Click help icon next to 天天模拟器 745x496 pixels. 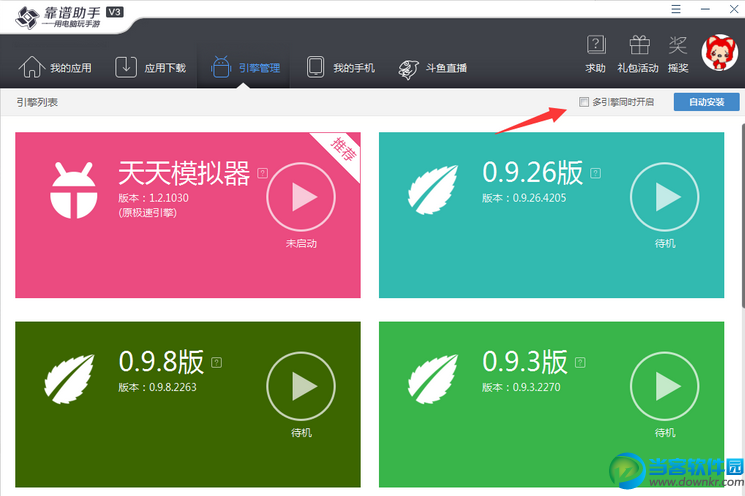(262, 173)
